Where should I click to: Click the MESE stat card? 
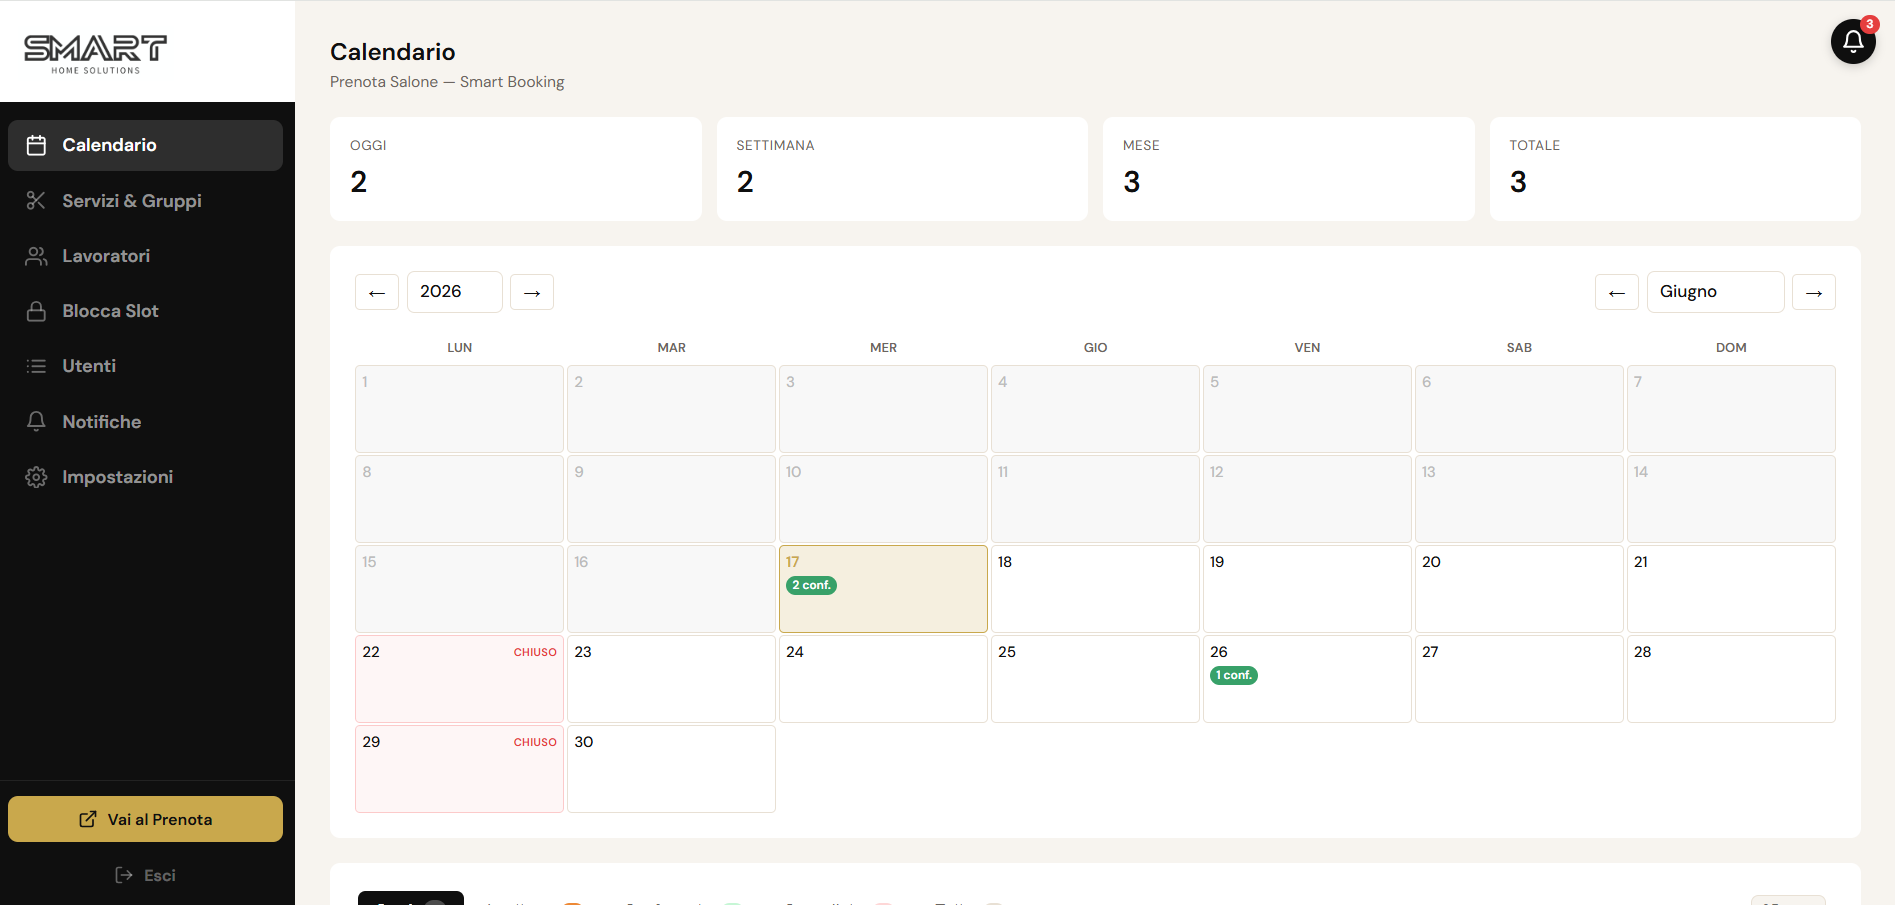pyautogui.click(x=1289, y=169)
